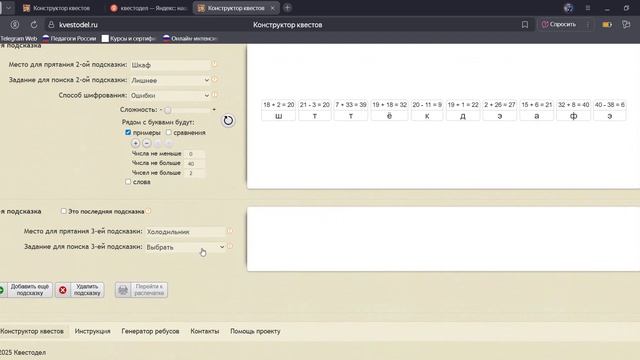Screen dimensions: 640x360
Task: Click the cipher cell 7 + 33 = 39
Action: tap(351, 105)
